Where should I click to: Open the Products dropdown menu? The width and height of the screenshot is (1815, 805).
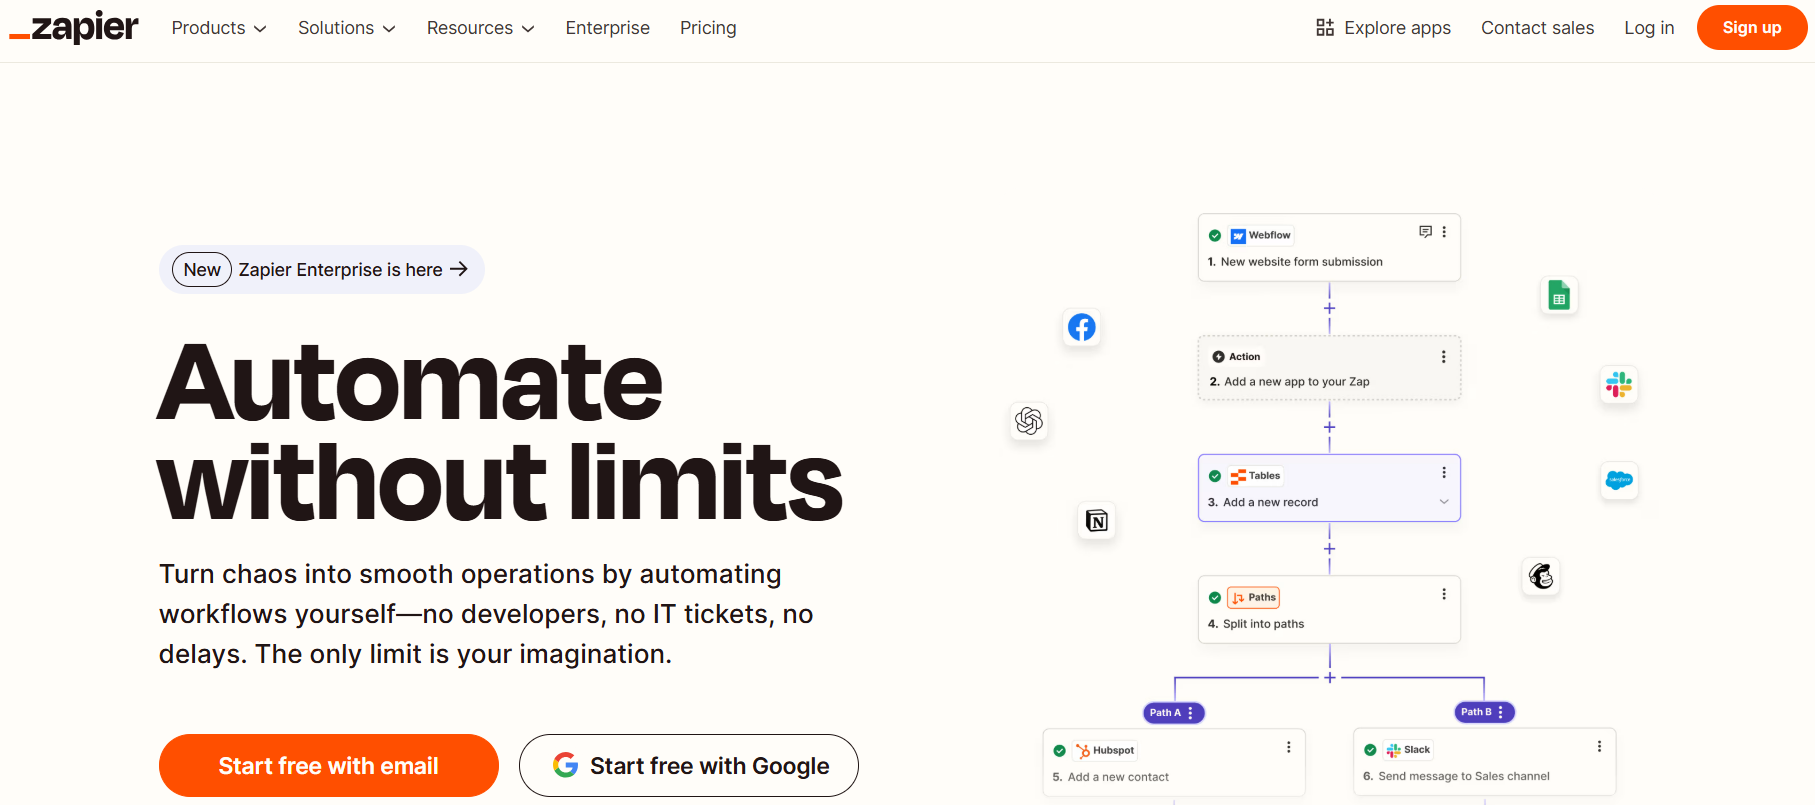coord(218,28)
